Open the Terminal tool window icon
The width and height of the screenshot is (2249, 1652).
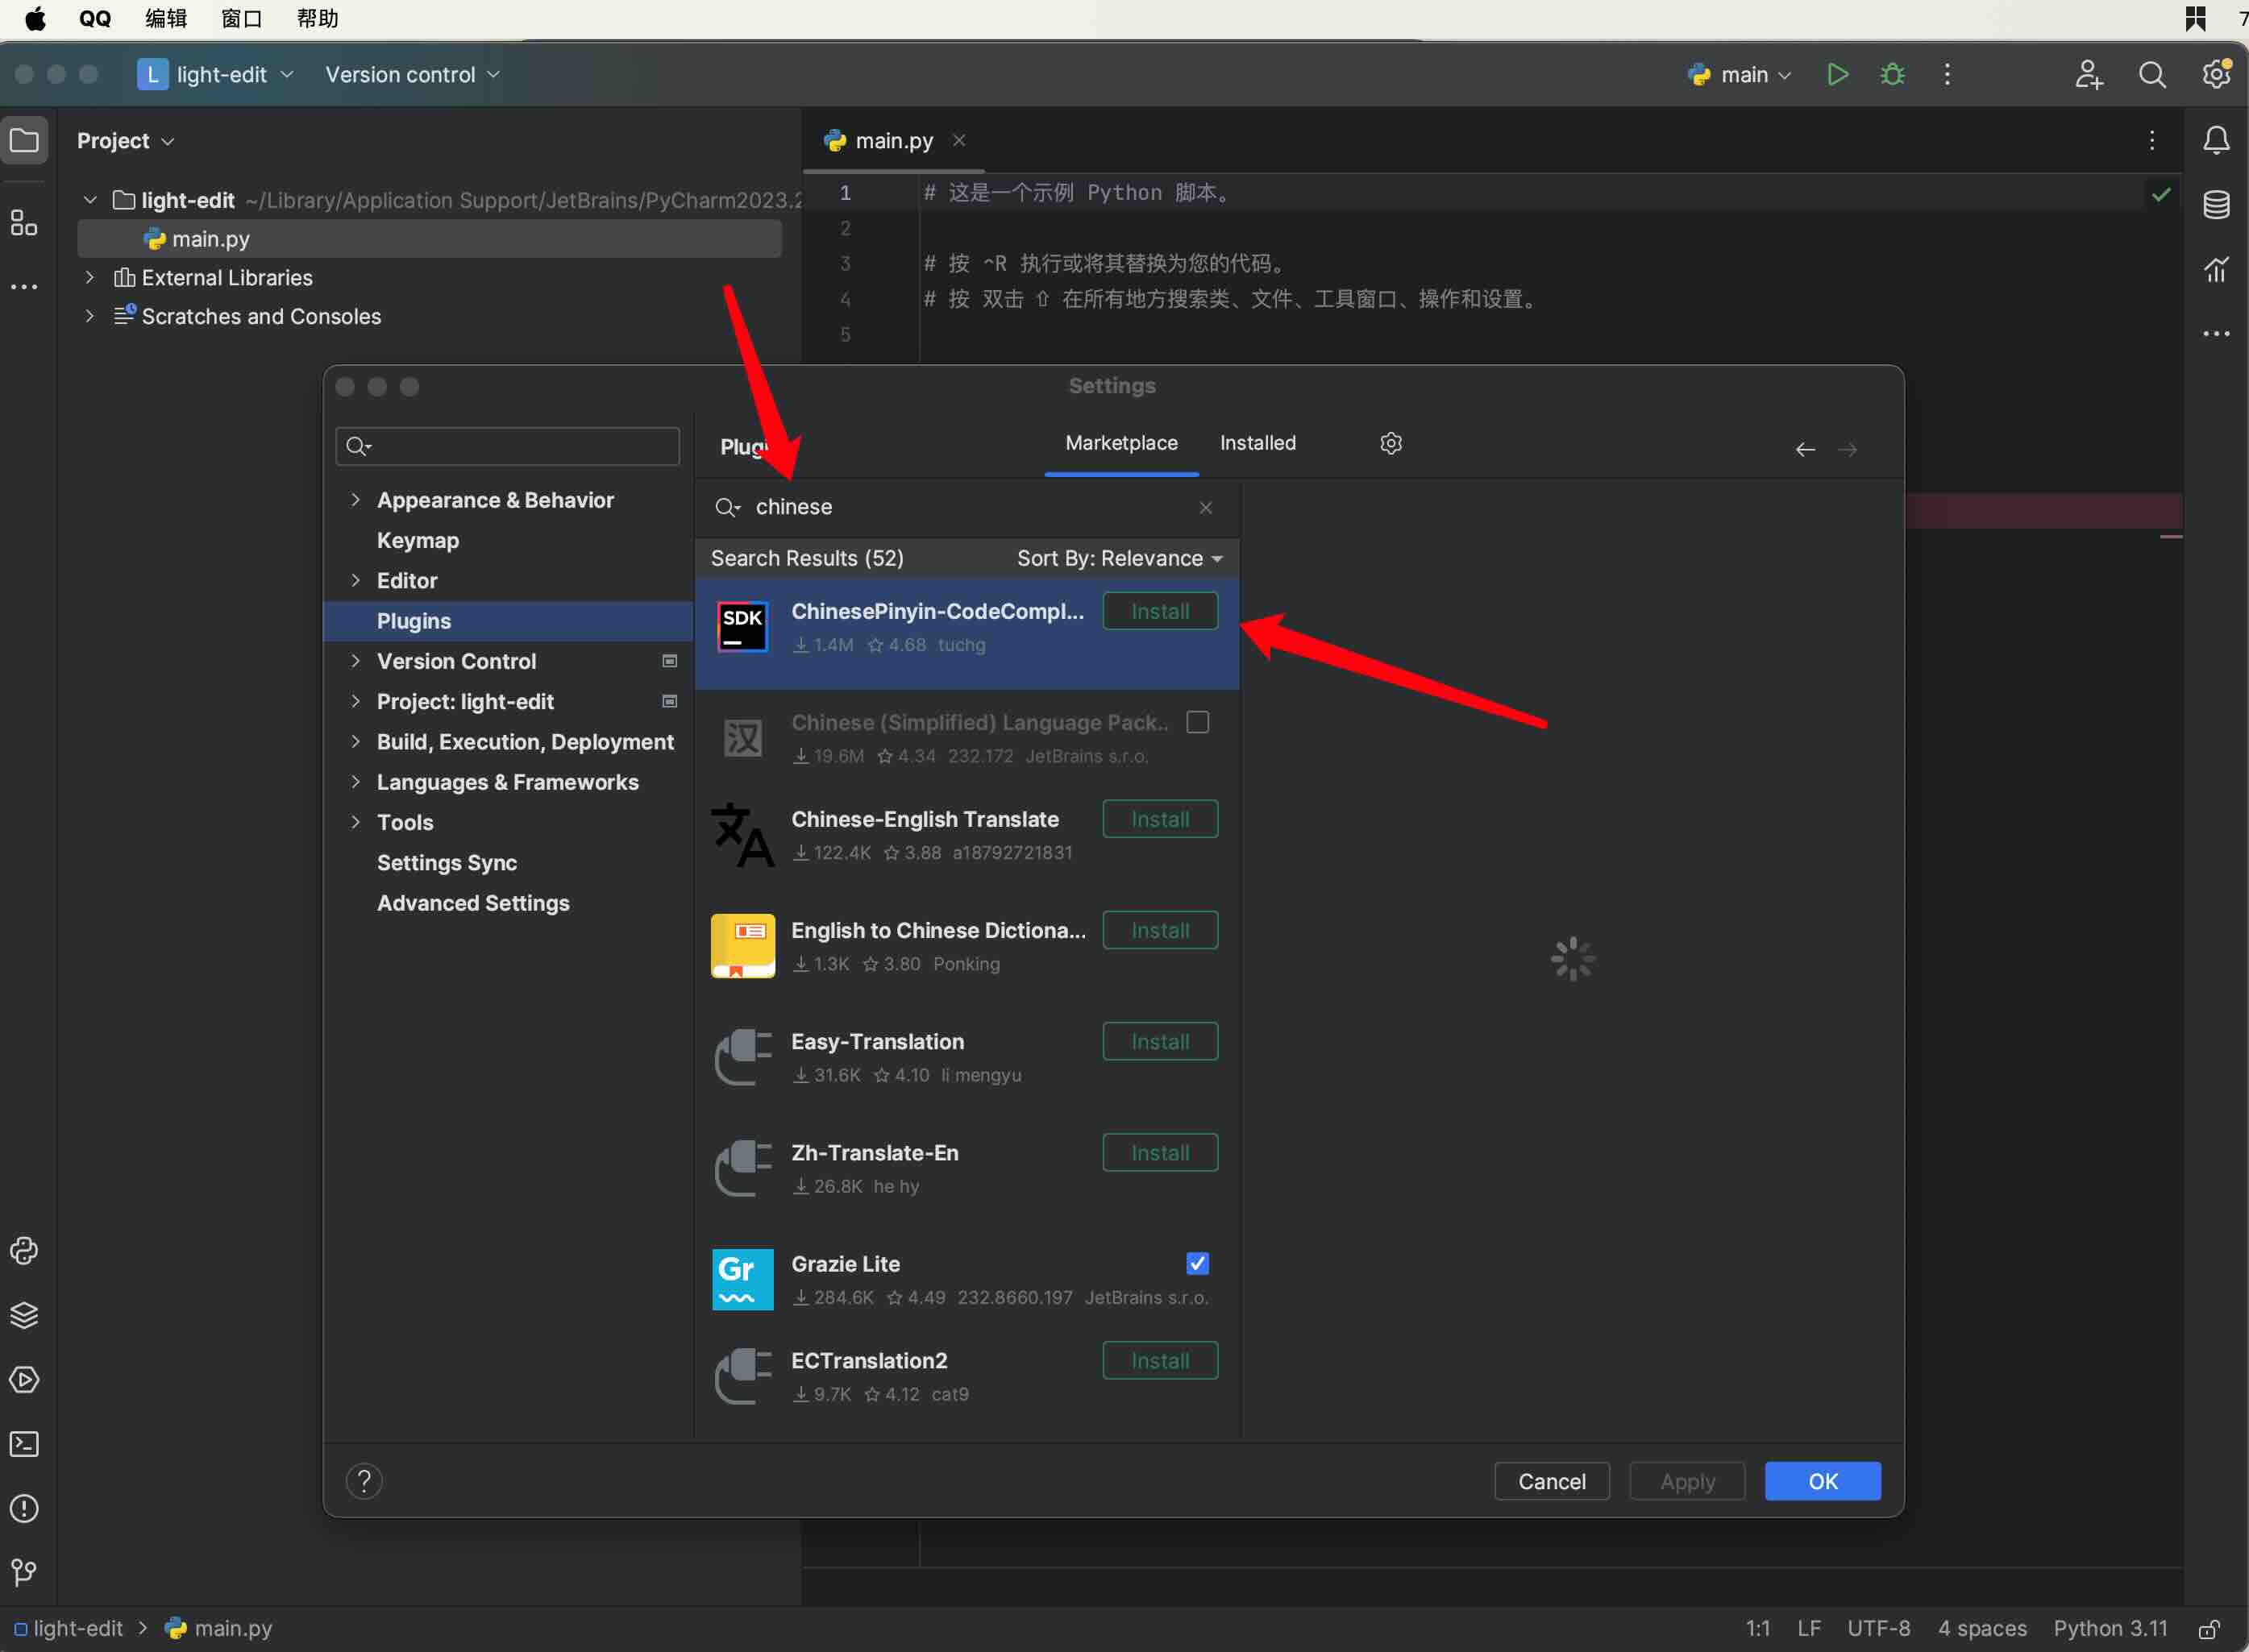[24, 1444]
